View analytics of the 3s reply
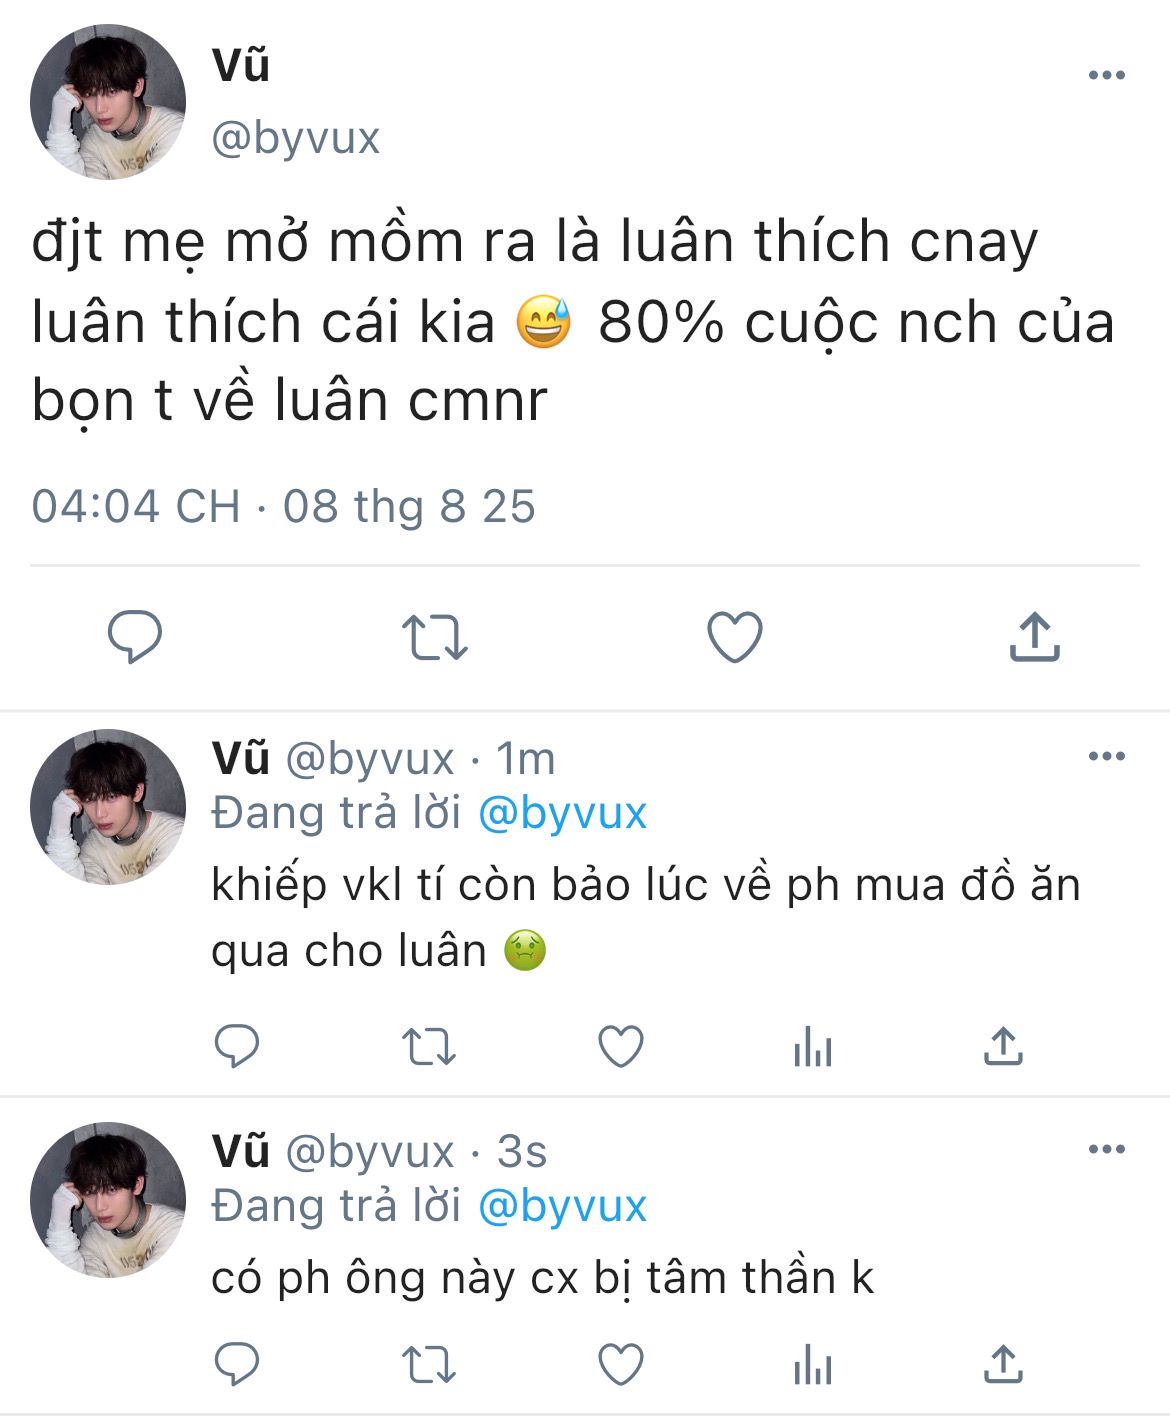This screenshot has width=1170, height=1416. click(812, 1366)
